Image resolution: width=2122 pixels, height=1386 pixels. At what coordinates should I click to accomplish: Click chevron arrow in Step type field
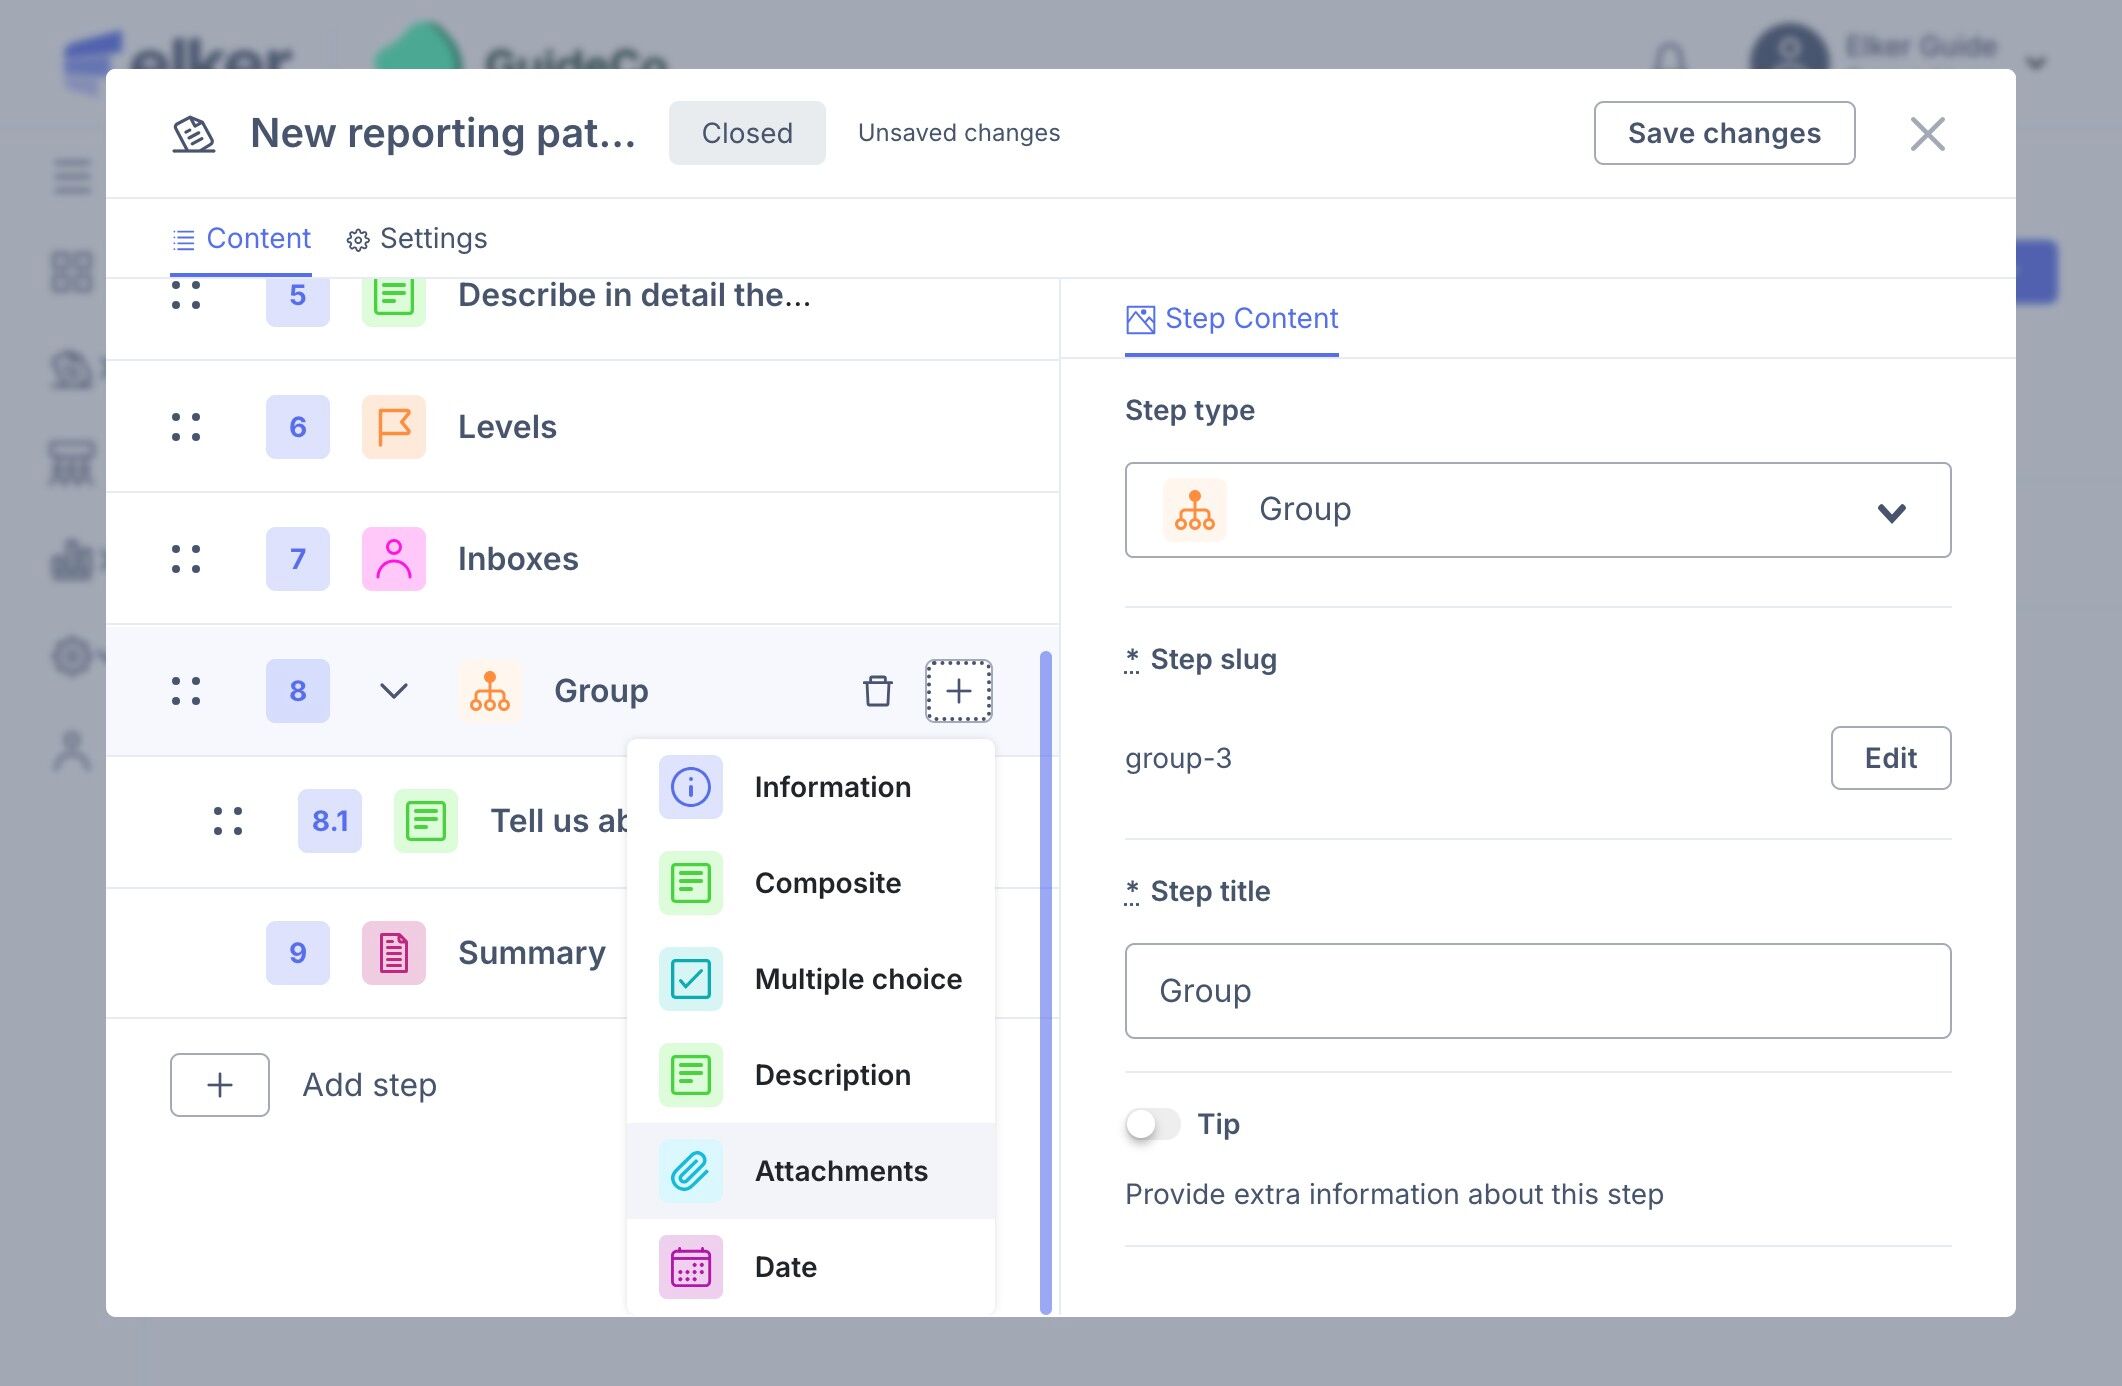(1891, 512)
